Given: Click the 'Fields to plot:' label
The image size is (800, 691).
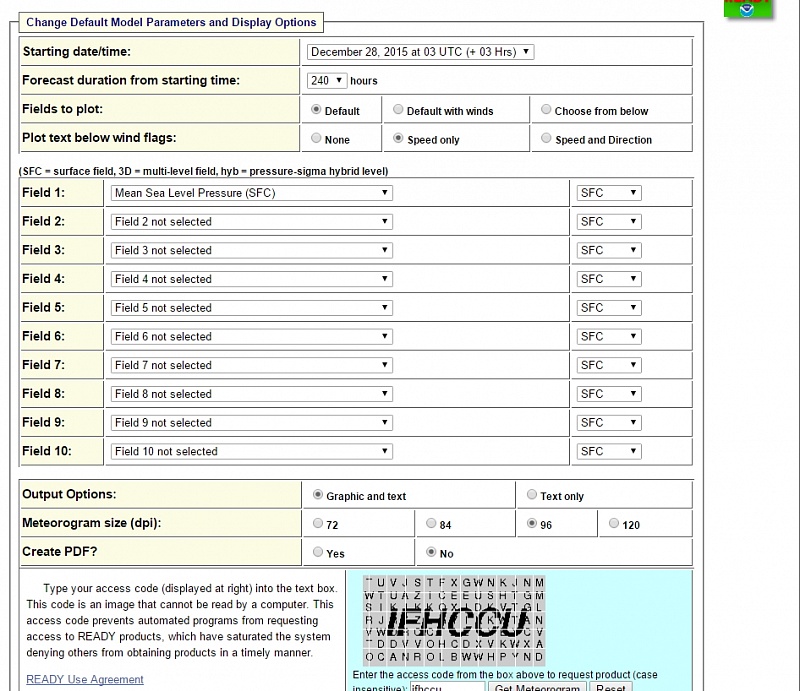Looking at the screenshot, I should click(x=62, y=109).
